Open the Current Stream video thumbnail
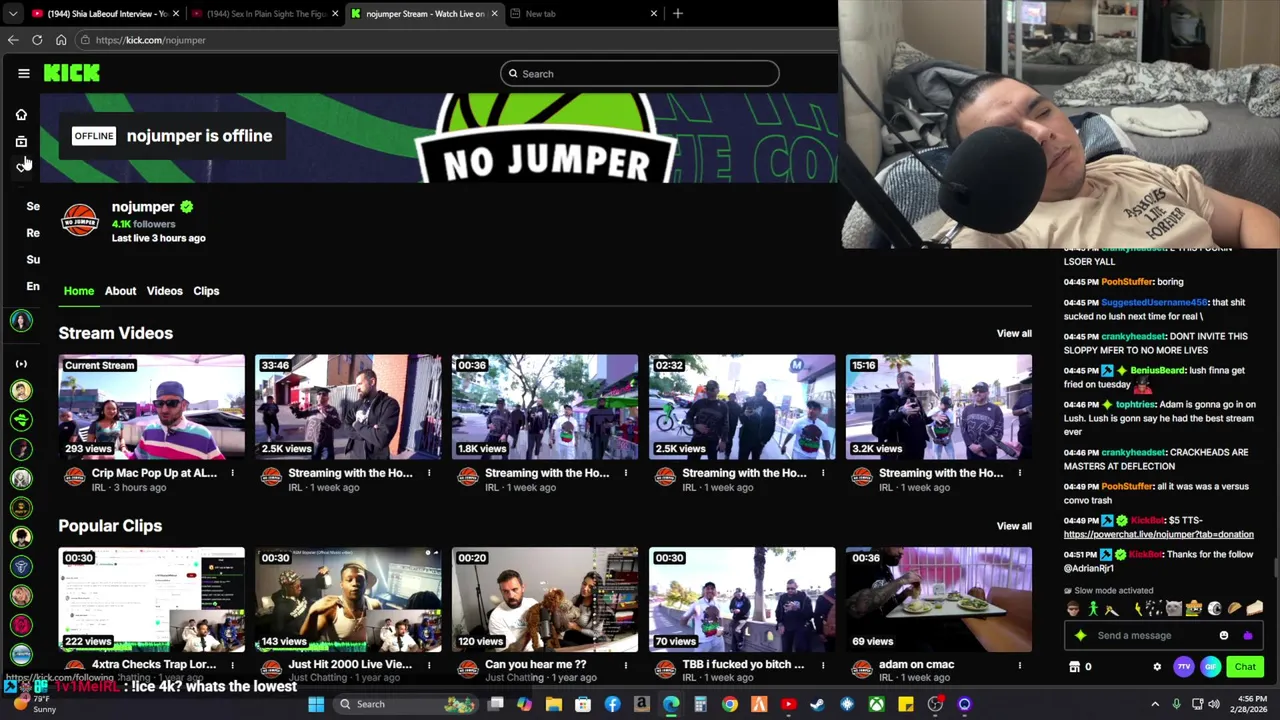 151,407
